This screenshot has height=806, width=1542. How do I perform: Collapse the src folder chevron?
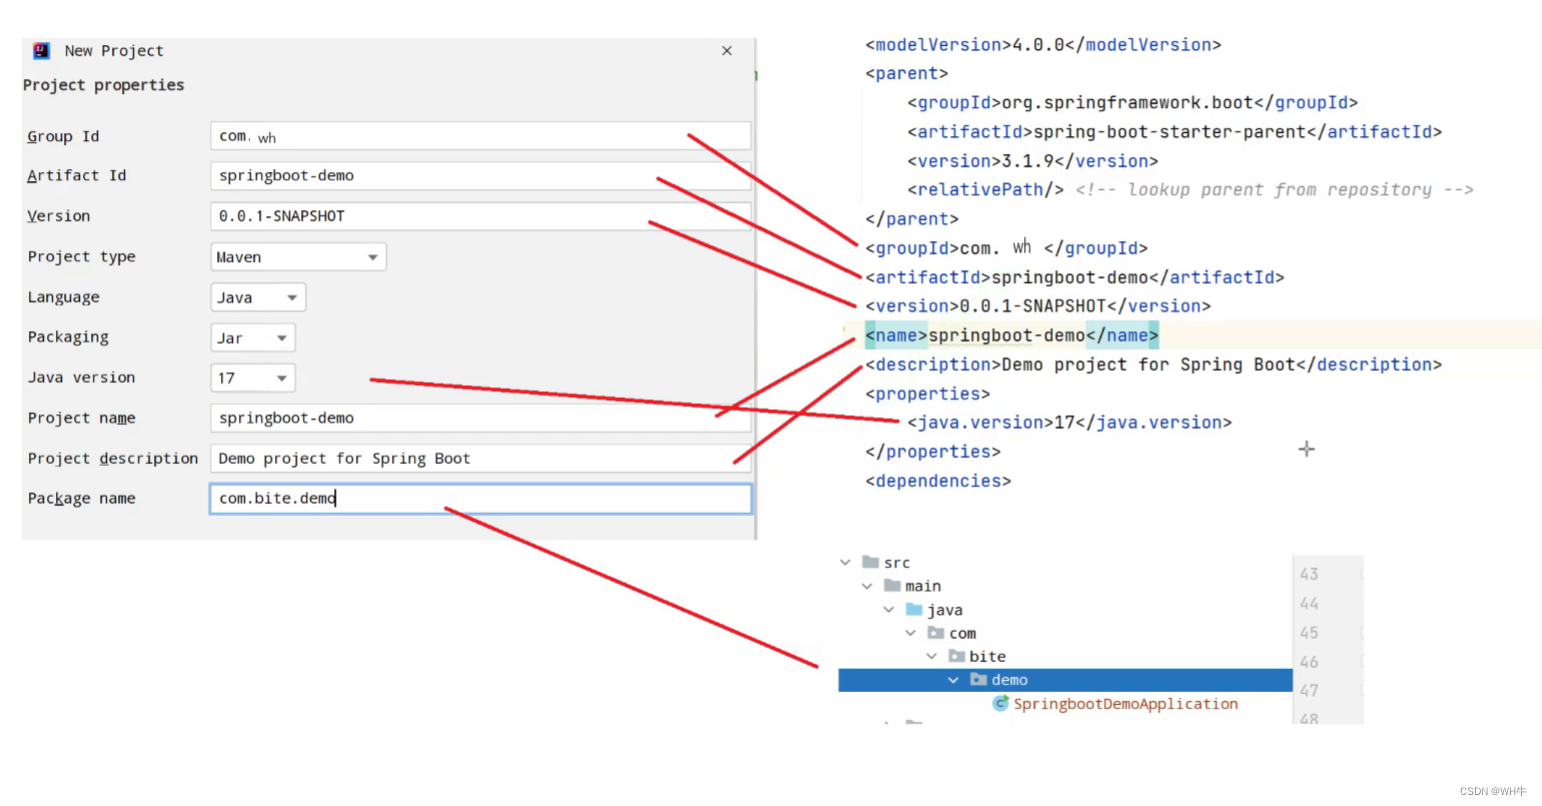(x=846, y=563)
